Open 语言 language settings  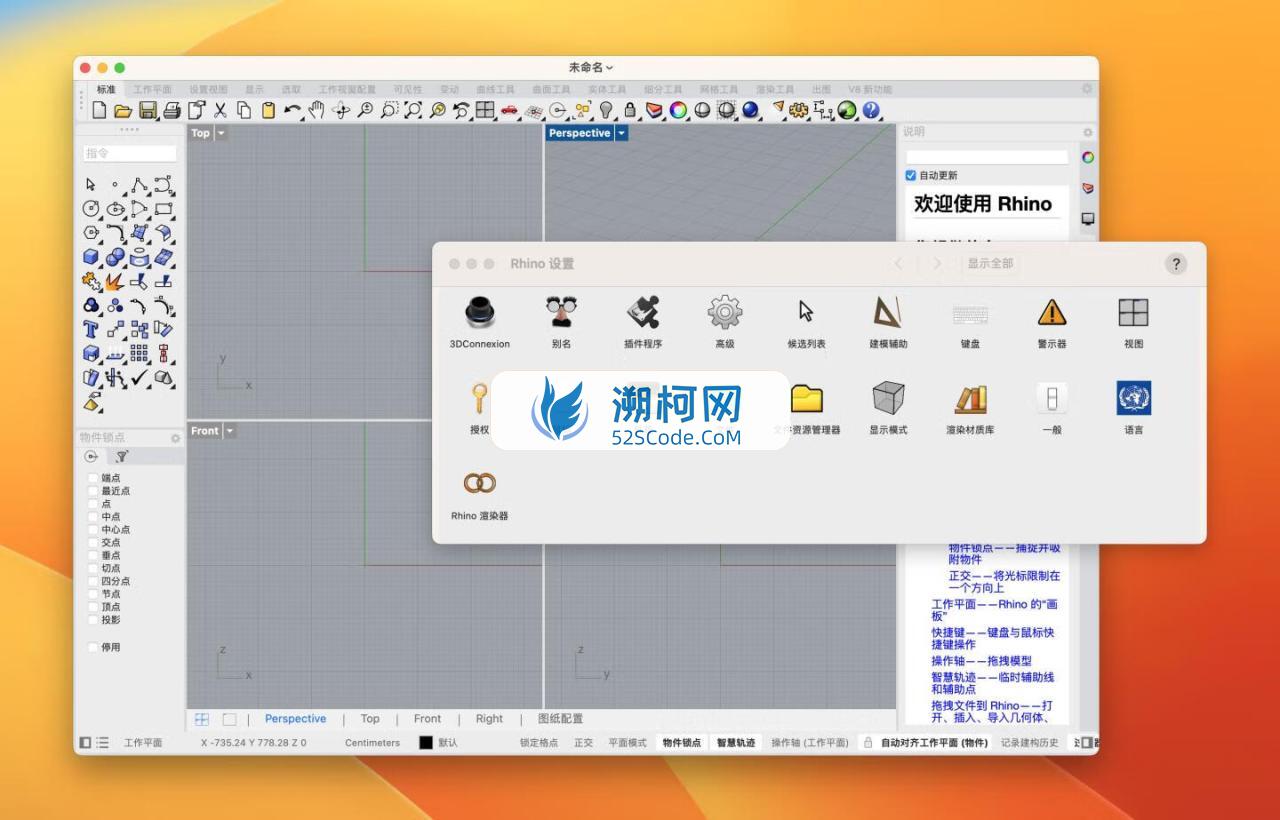point(1133,408)
